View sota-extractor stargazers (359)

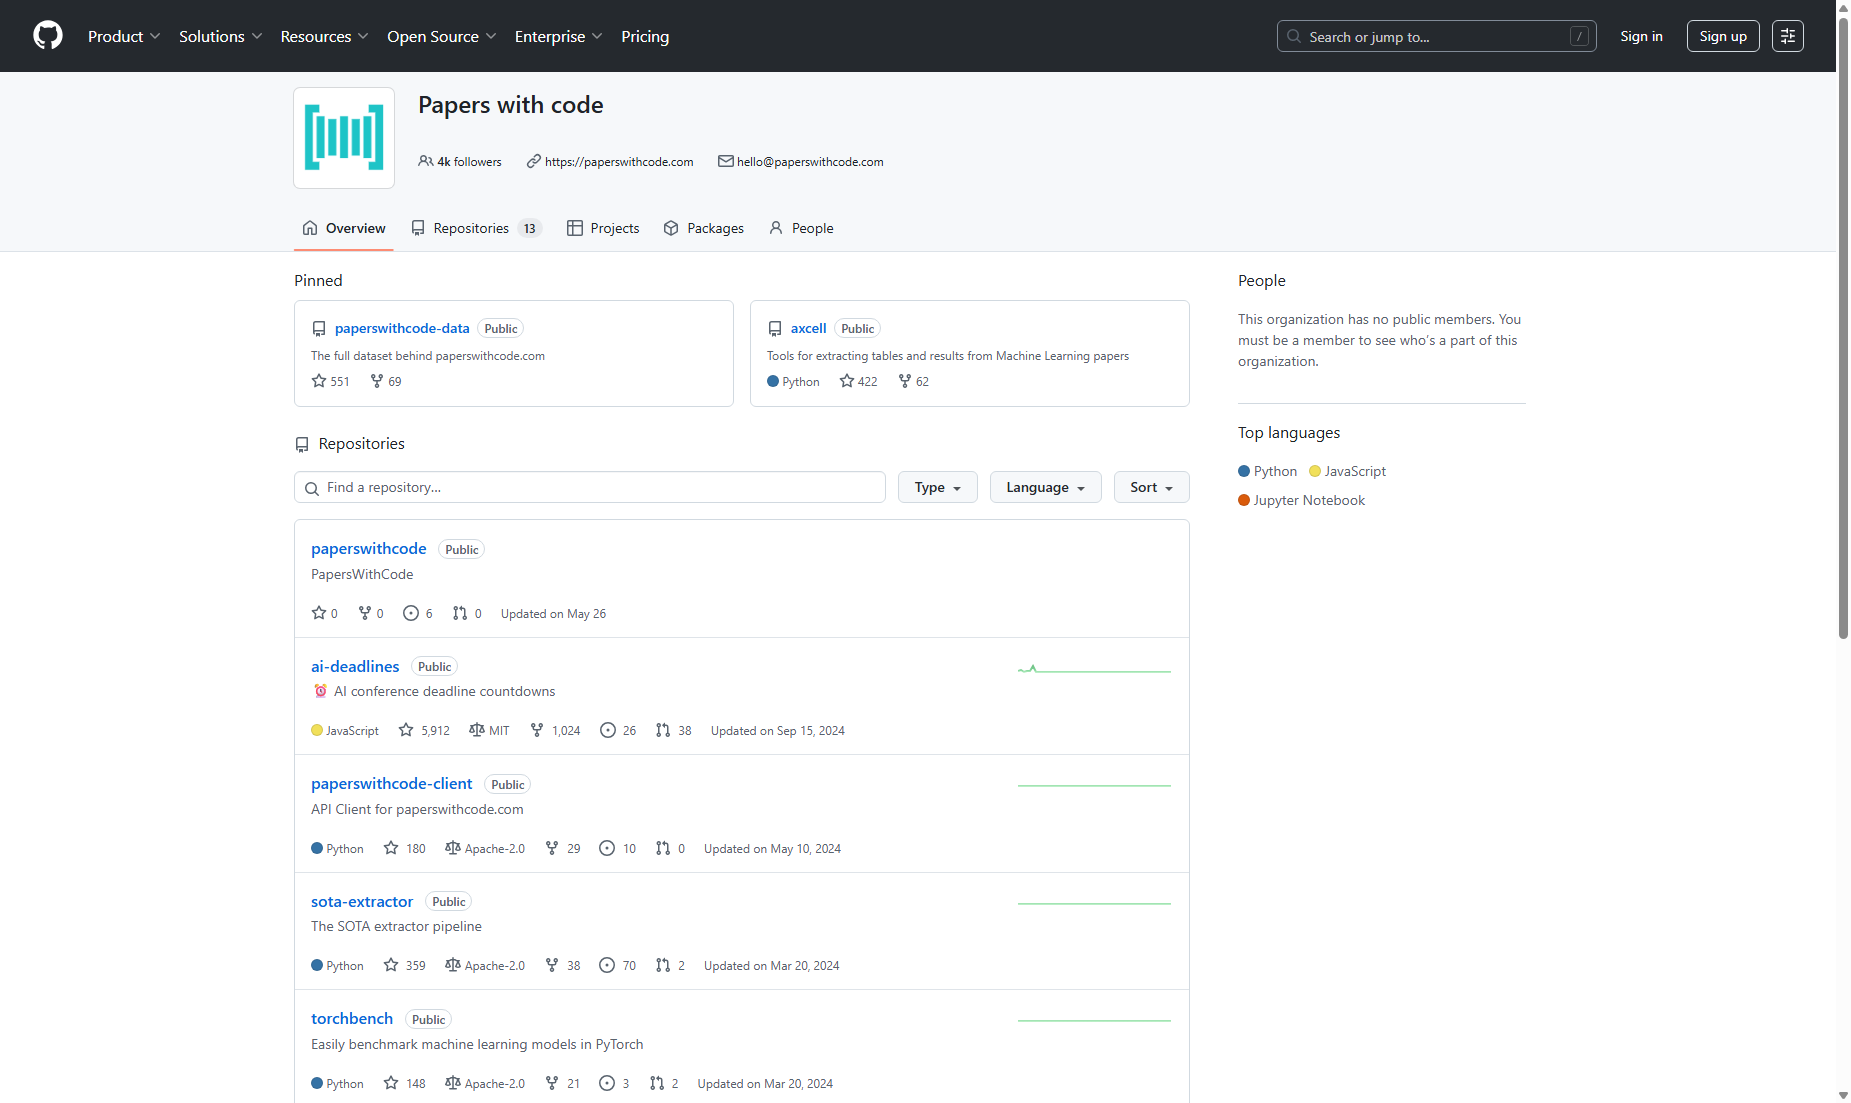(405, 965)
